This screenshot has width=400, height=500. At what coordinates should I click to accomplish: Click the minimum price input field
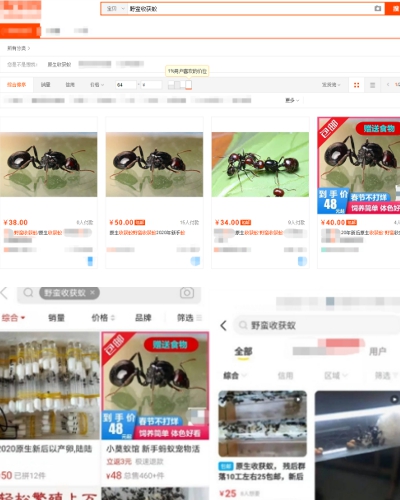(x=126, y=85)
